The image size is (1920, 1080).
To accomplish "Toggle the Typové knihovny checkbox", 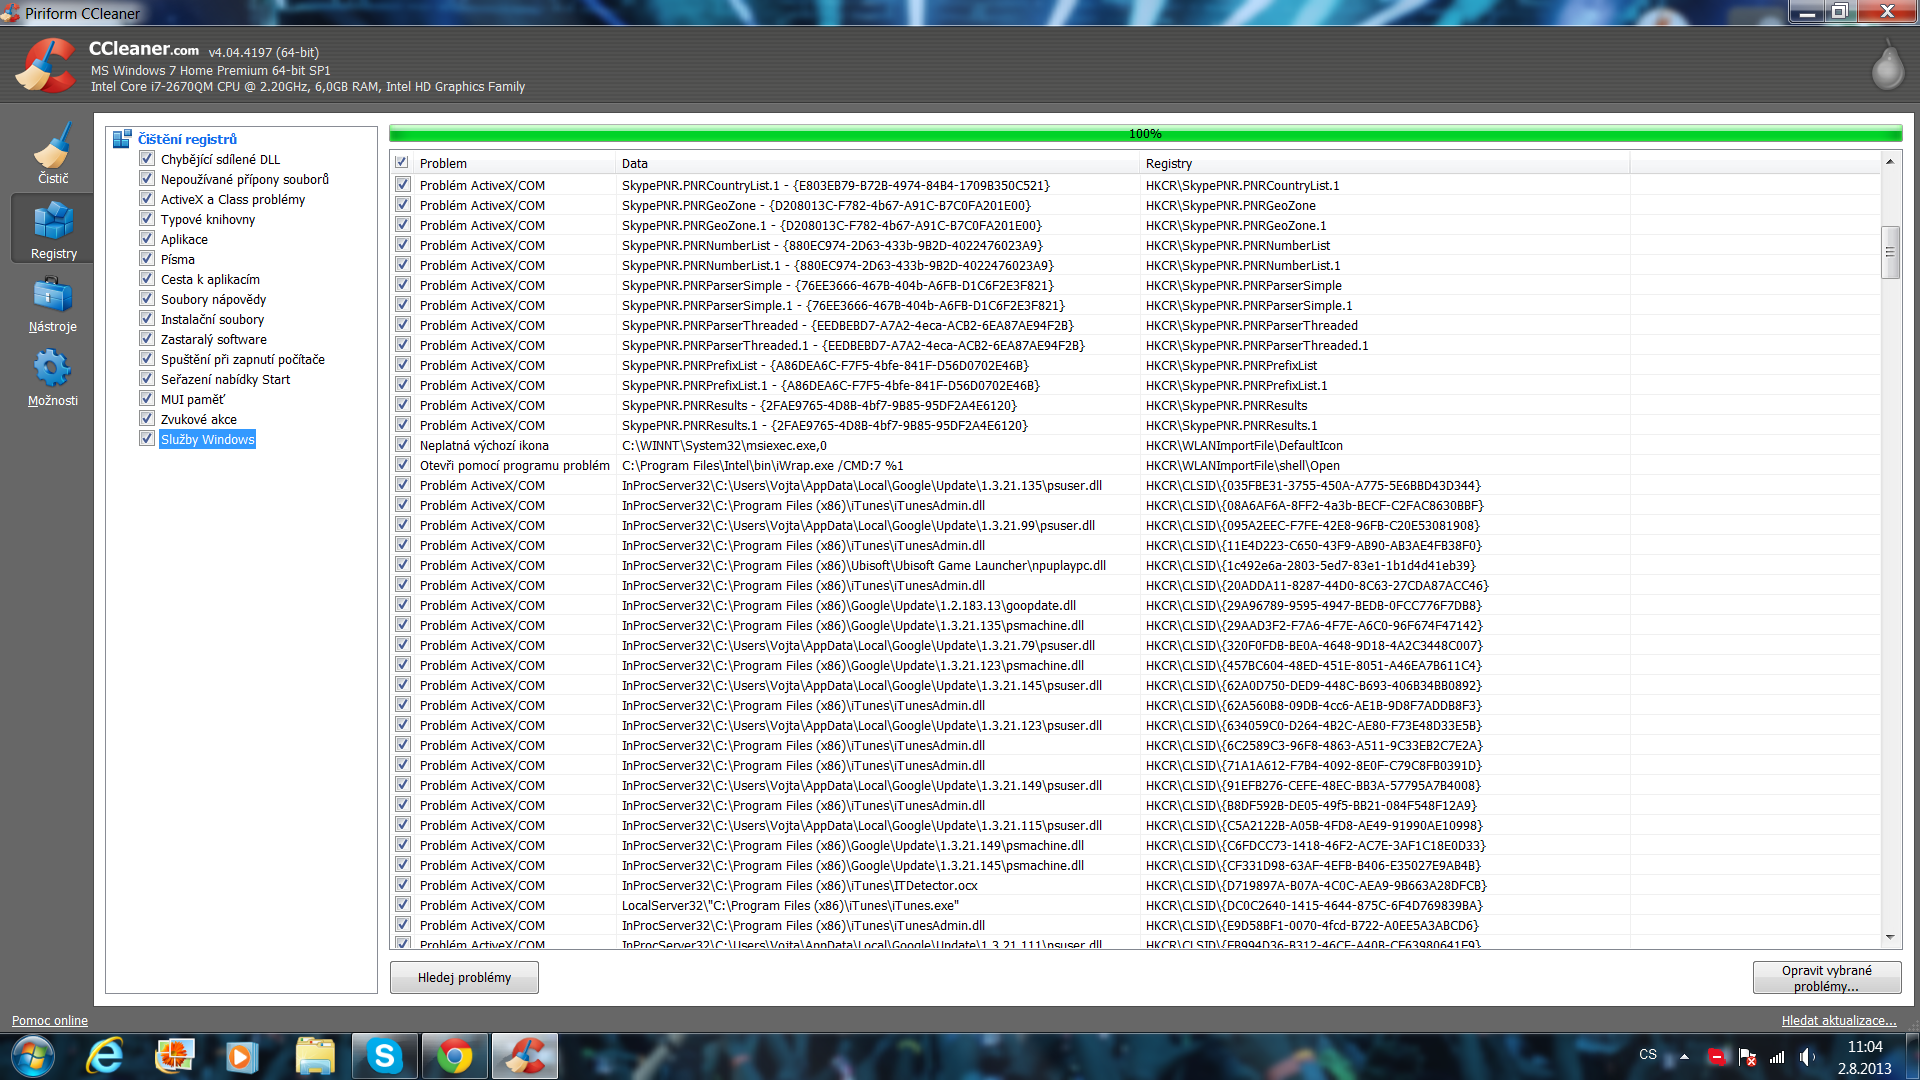I will point(147,219).
